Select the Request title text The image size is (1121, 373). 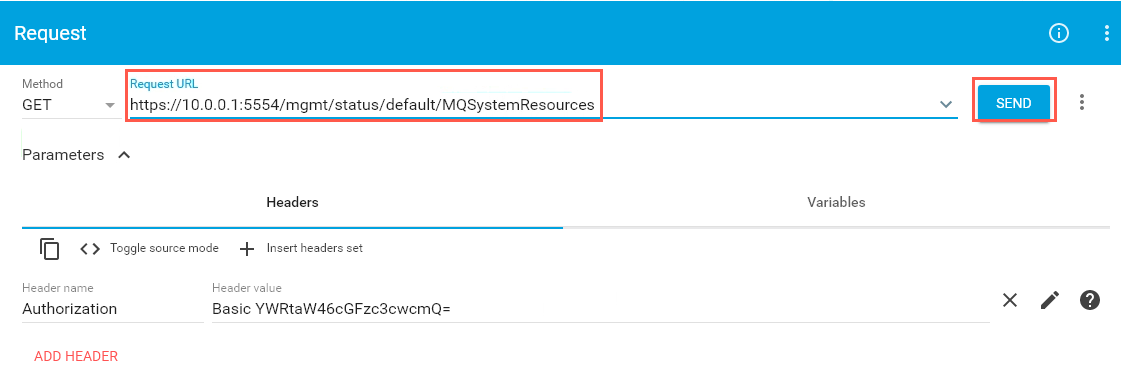pyautogui.click(x=50, y=33)
